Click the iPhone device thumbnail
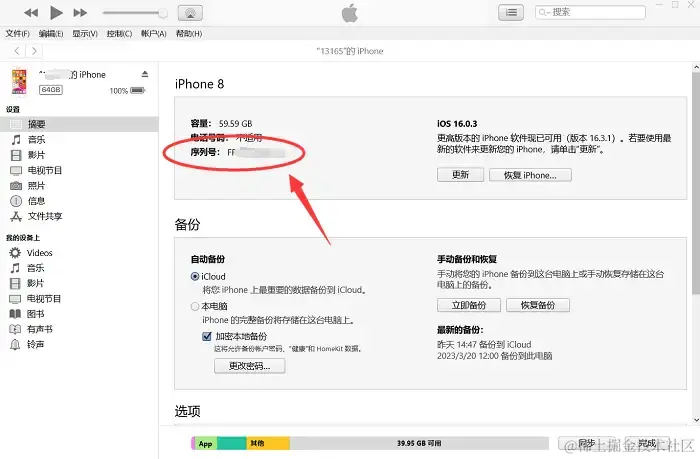This screenshot has width=700, height=459. [19, 81]
